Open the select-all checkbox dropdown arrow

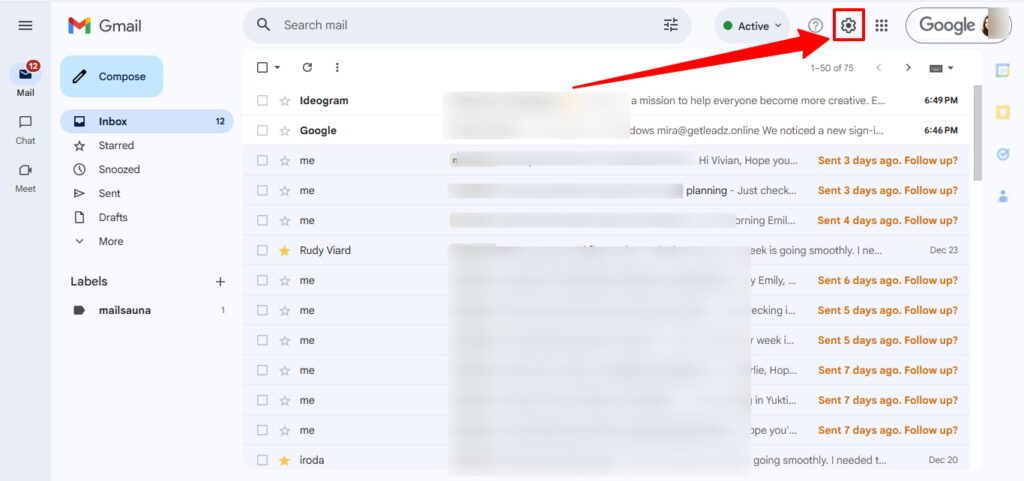pos(278,68)
